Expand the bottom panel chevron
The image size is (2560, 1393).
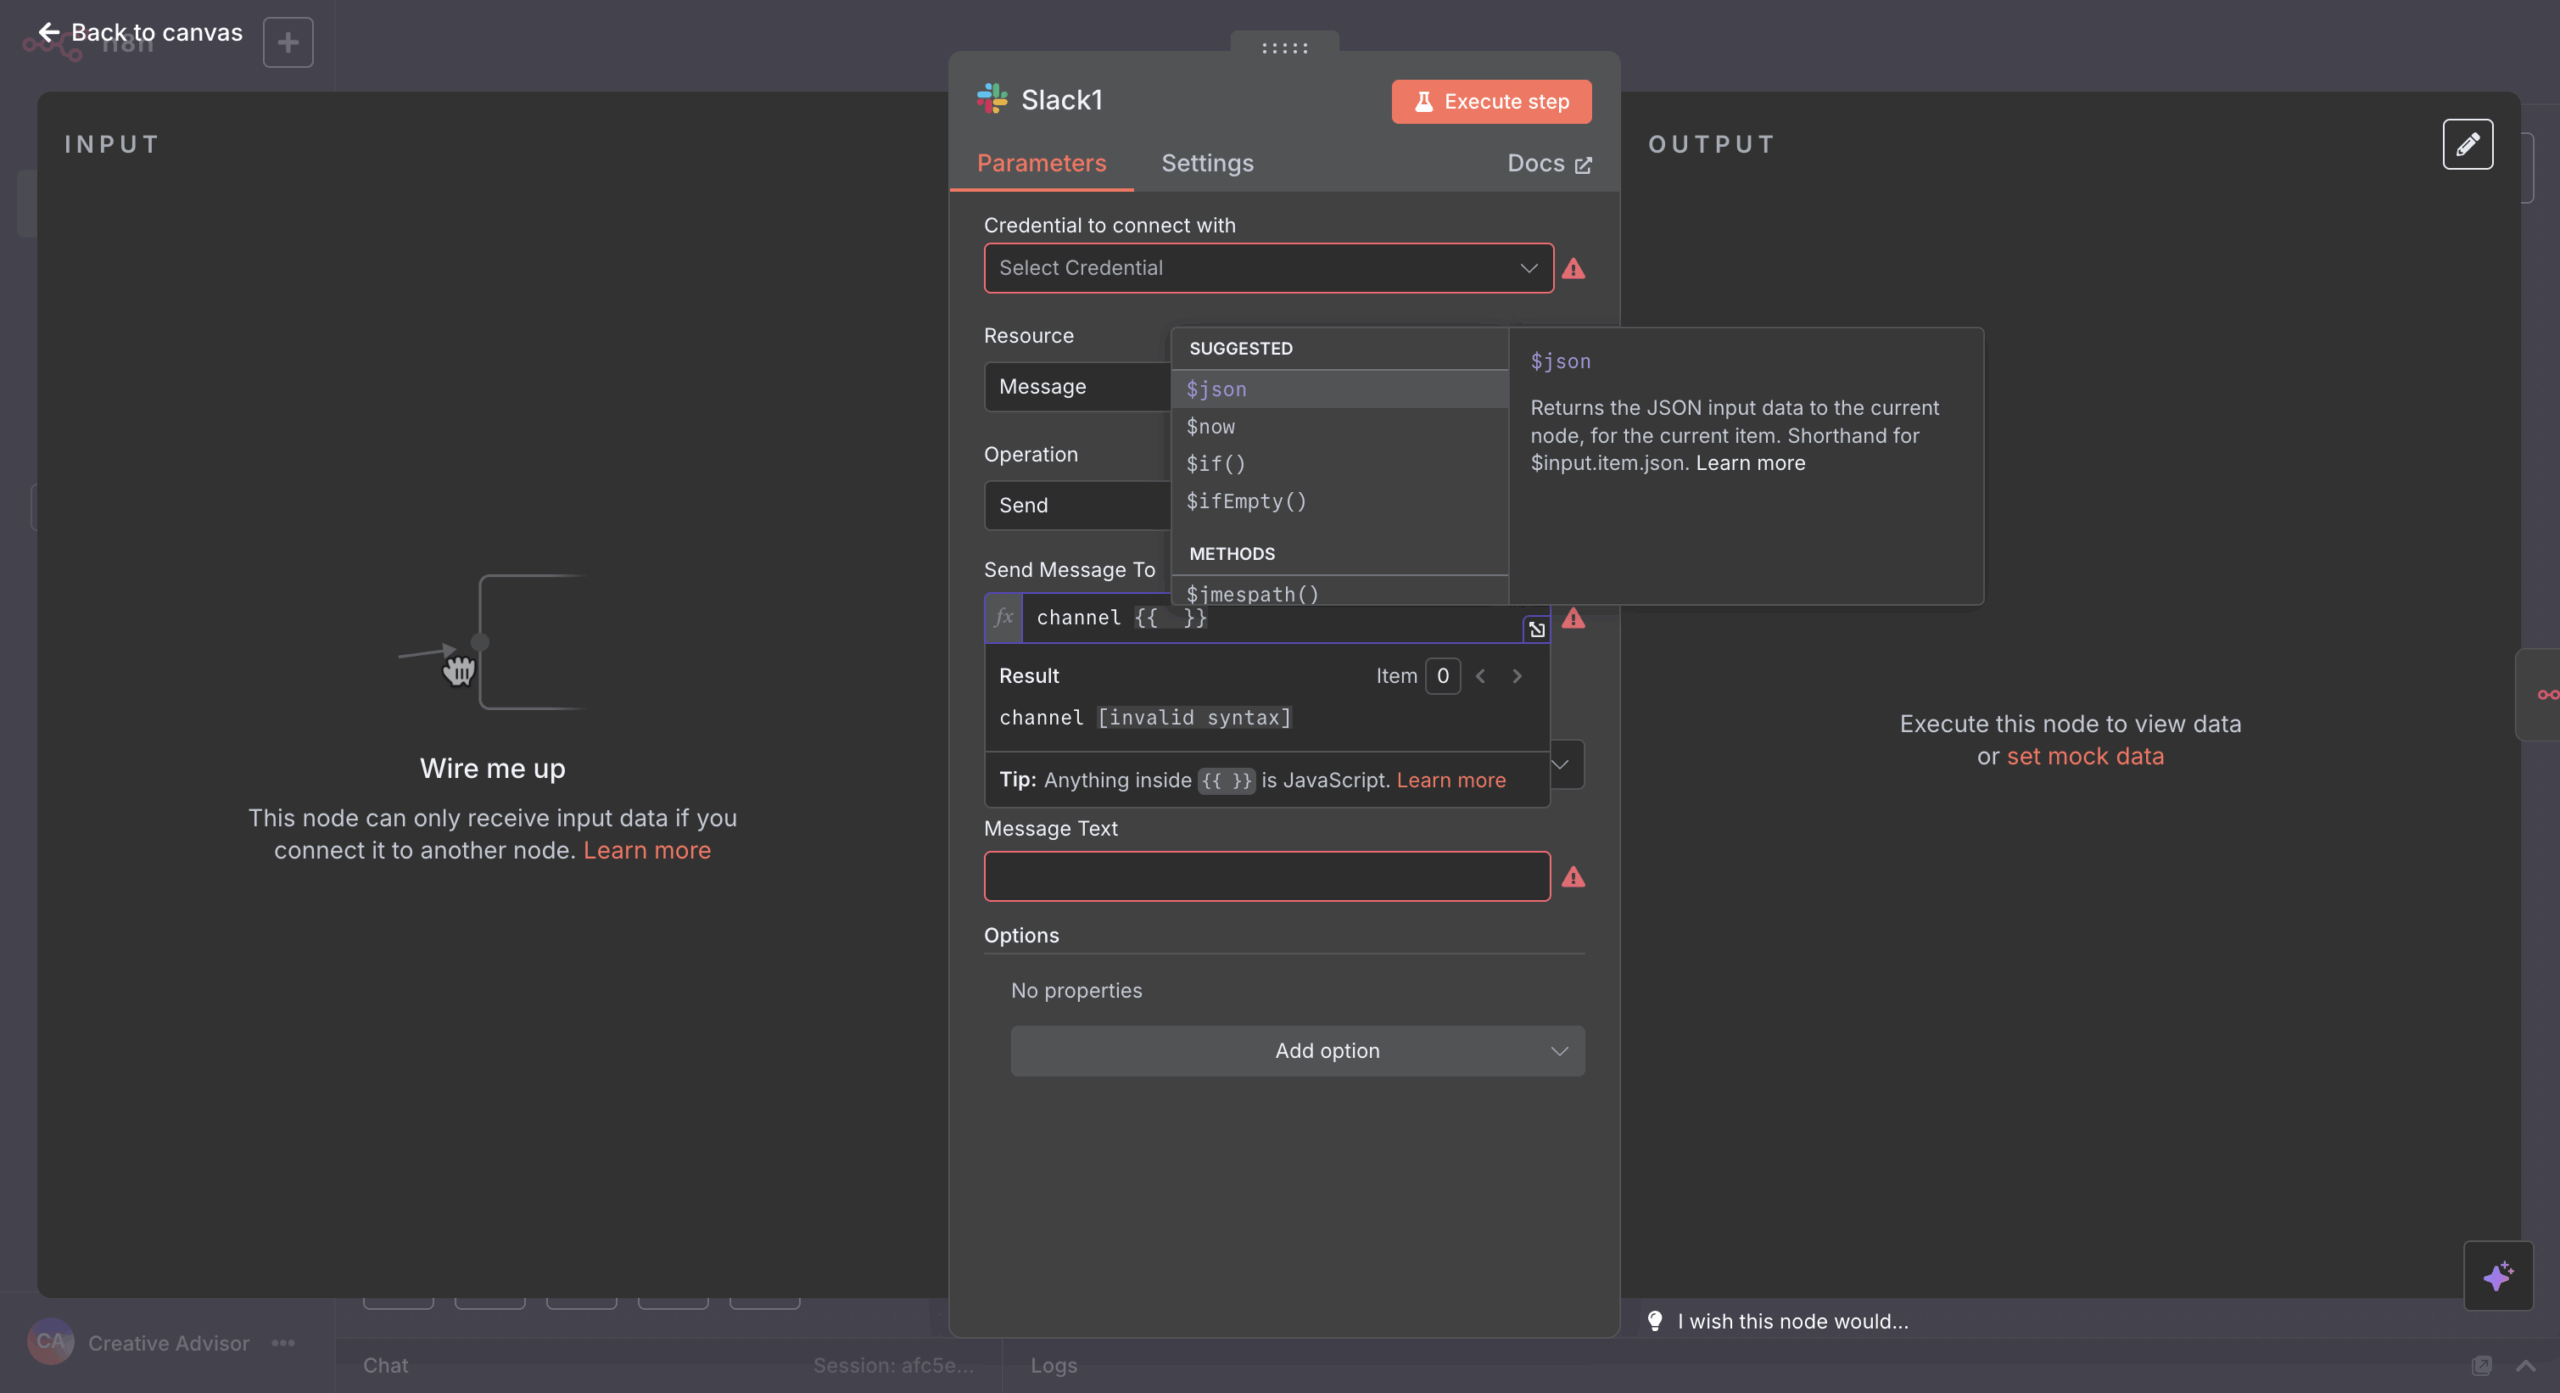2526,1365
